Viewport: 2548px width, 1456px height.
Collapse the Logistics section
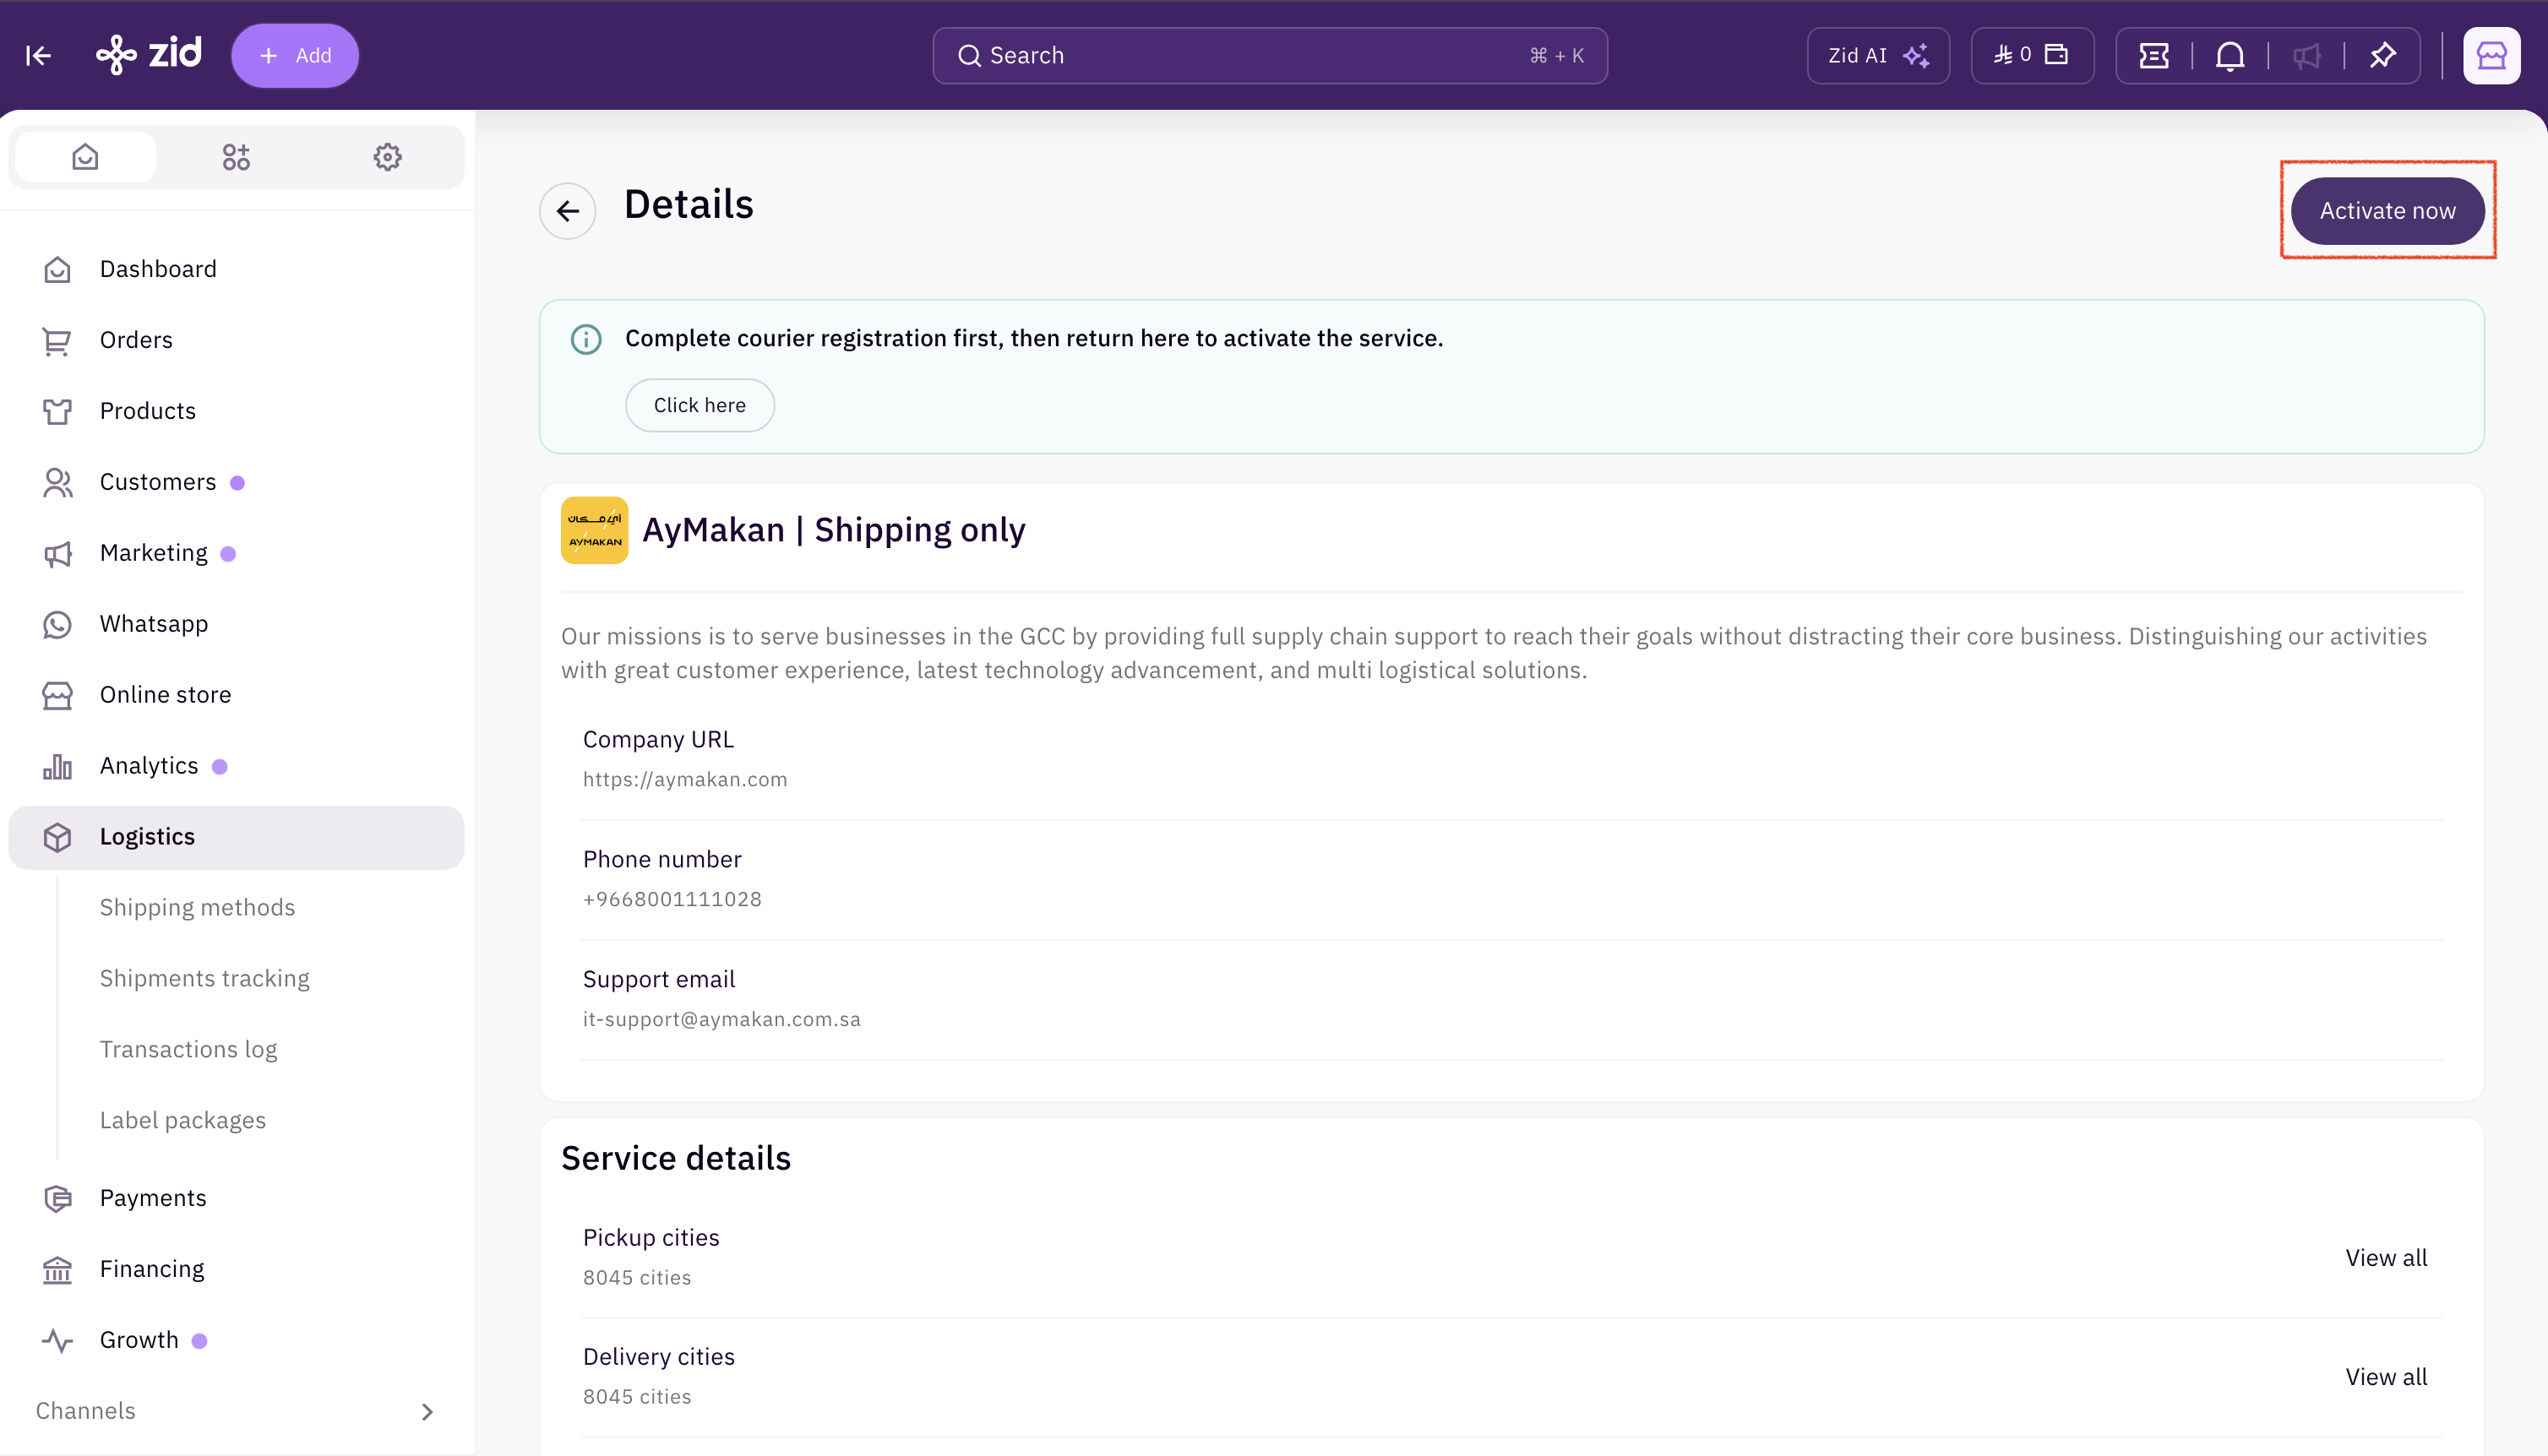(236, 837)
